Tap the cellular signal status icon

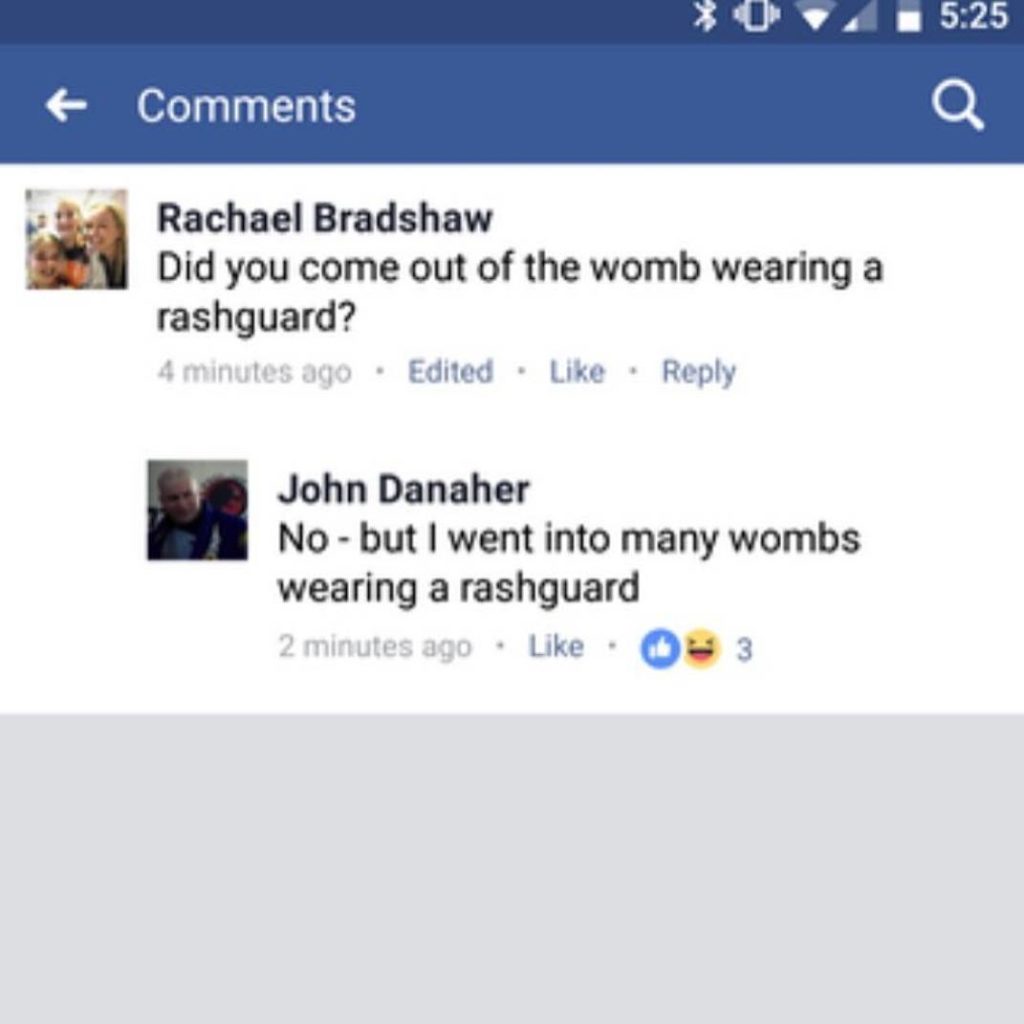click(x=860, y=17)
